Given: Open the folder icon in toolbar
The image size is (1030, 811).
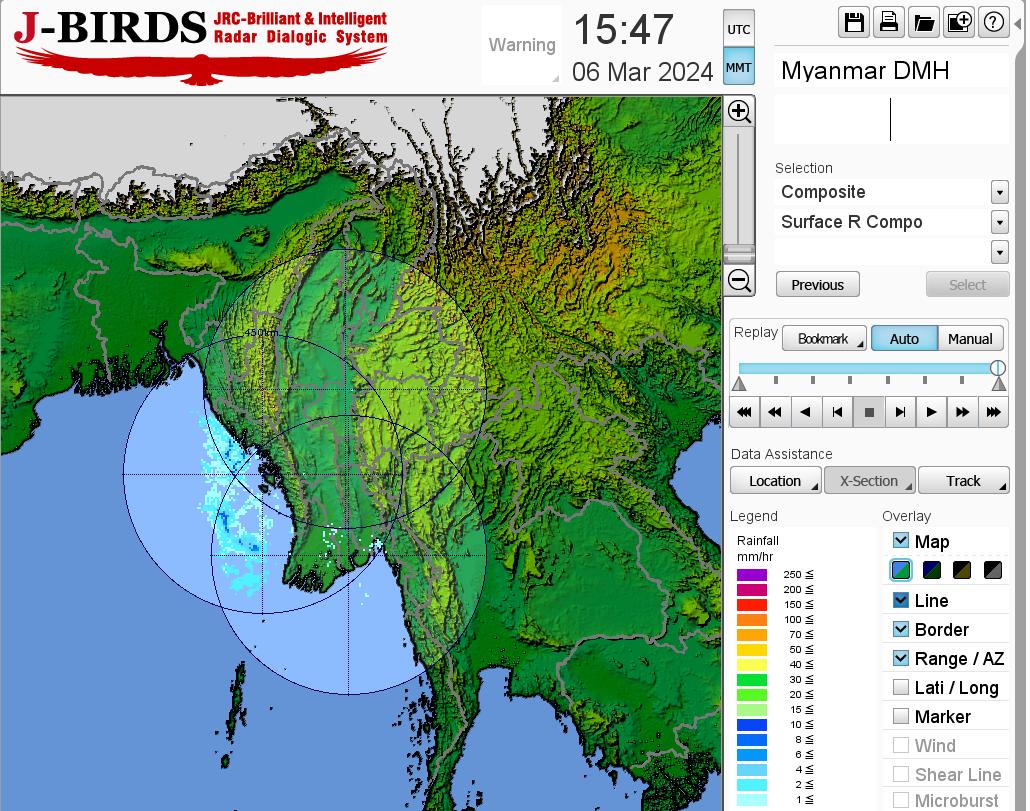Looking at the screenshot, I should [x=924, y=23].
